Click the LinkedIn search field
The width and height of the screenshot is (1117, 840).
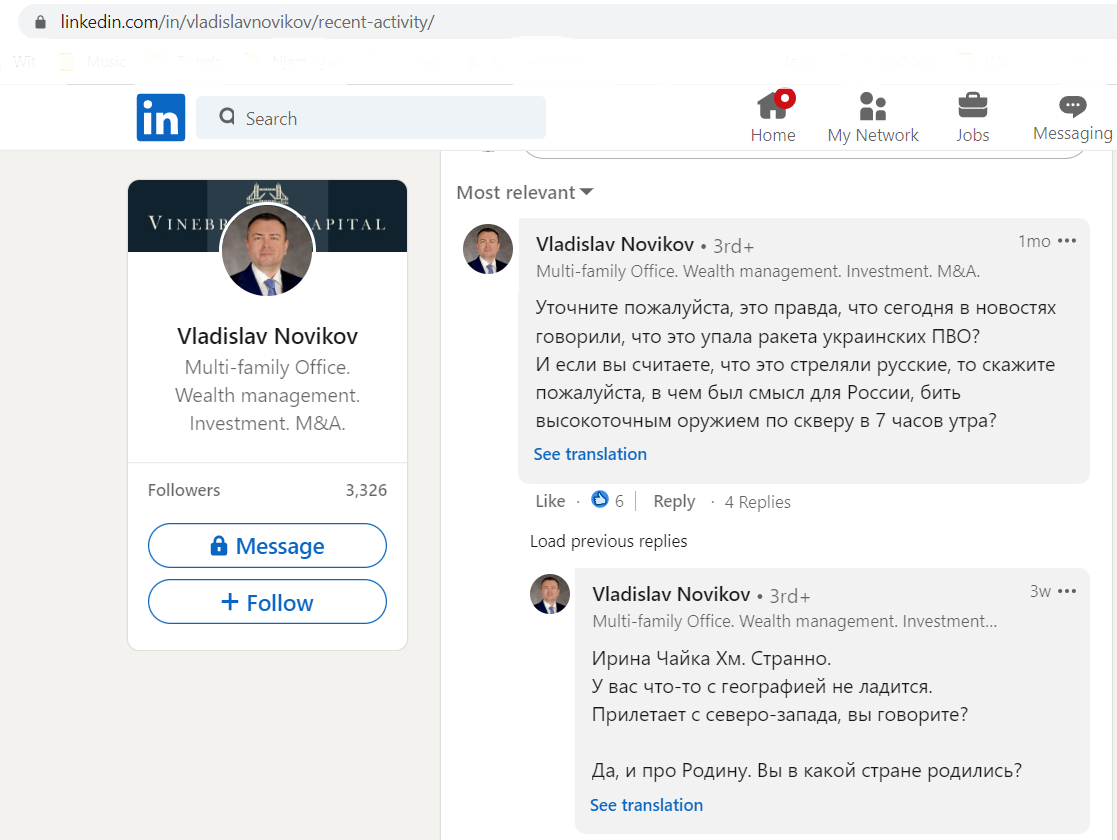(371, 118)
